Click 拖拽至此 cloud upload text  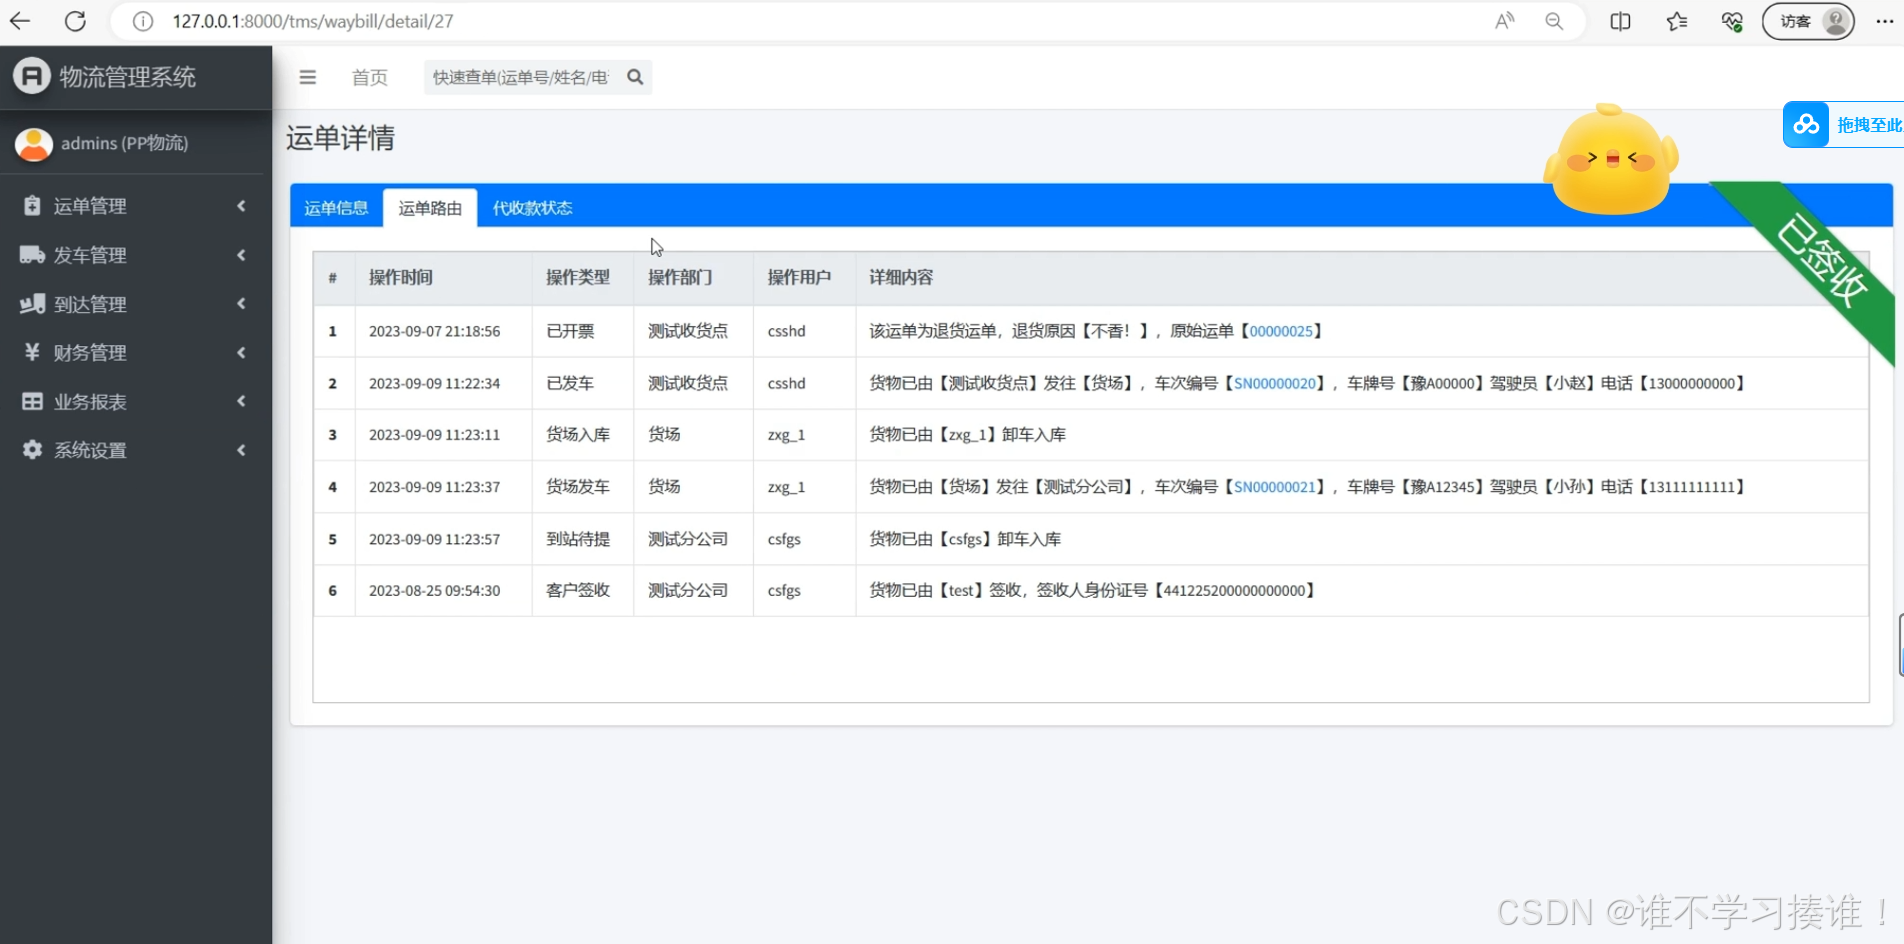(x=1869, y=125)
